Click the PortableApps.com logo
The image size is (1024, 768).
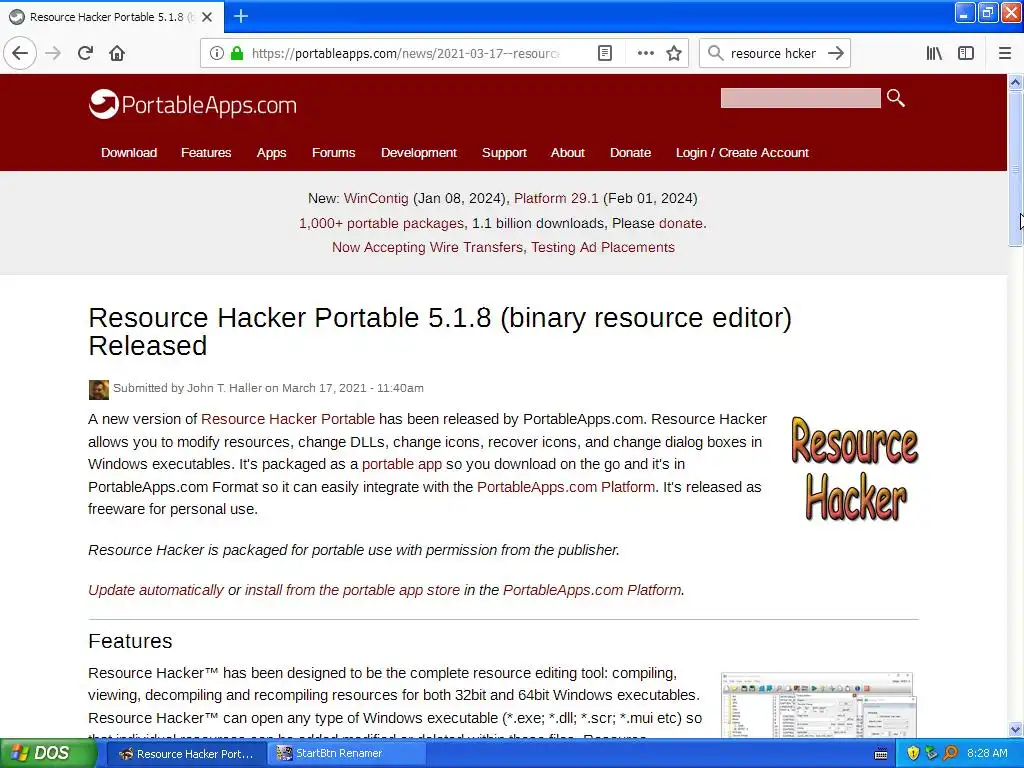(x=193, y=104)
